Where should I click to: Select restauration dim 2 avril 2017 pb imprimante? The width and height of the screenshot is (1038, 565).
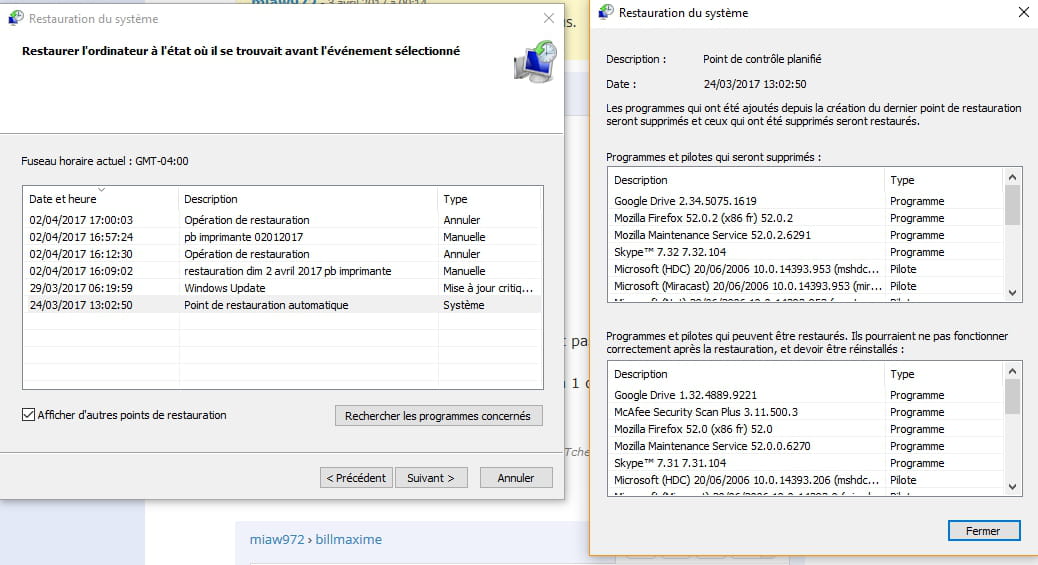pyautogui.click(x=283, y=271)
